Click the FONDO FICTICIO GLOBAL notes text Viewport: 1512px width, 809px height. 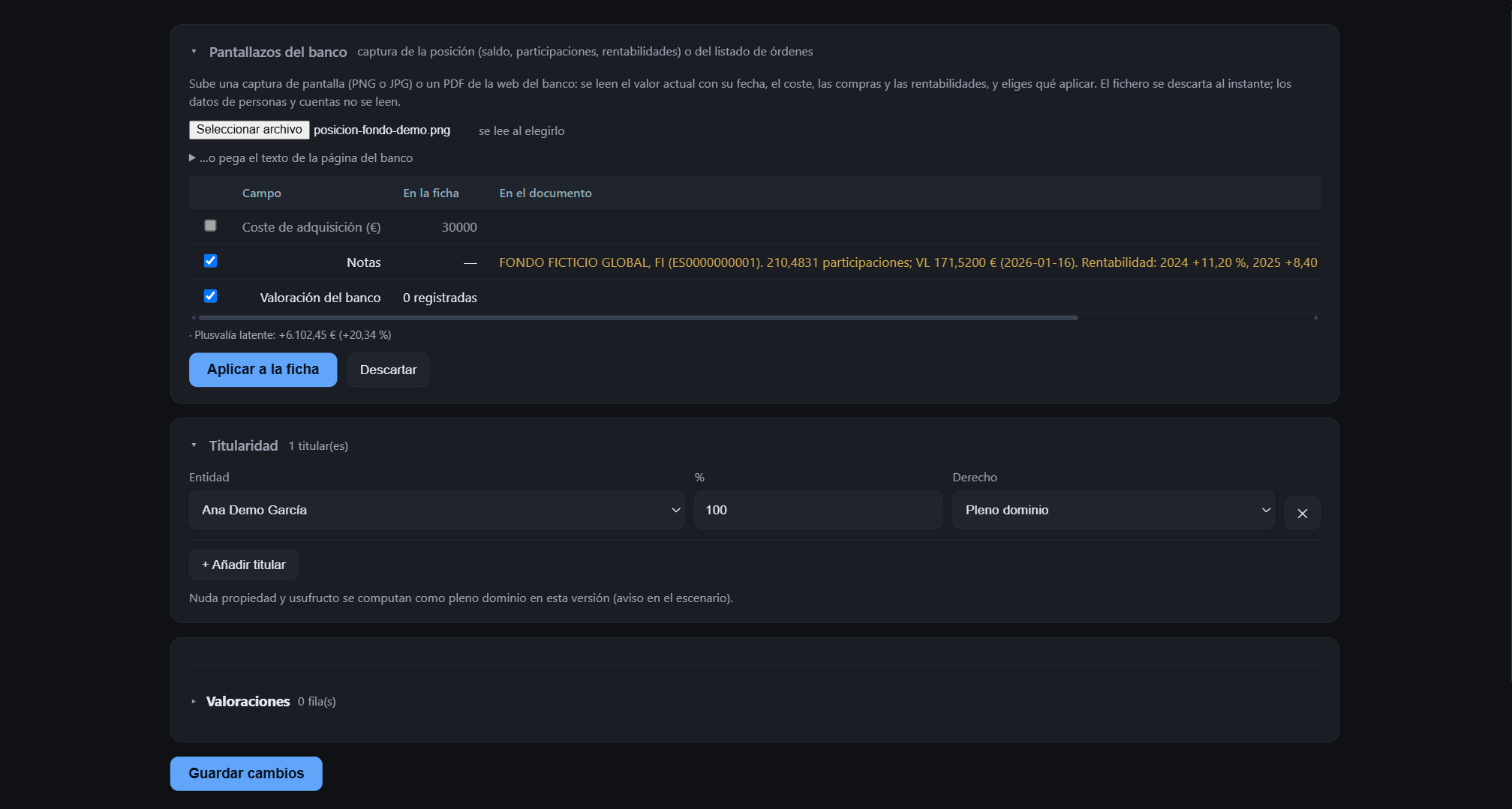909,262
